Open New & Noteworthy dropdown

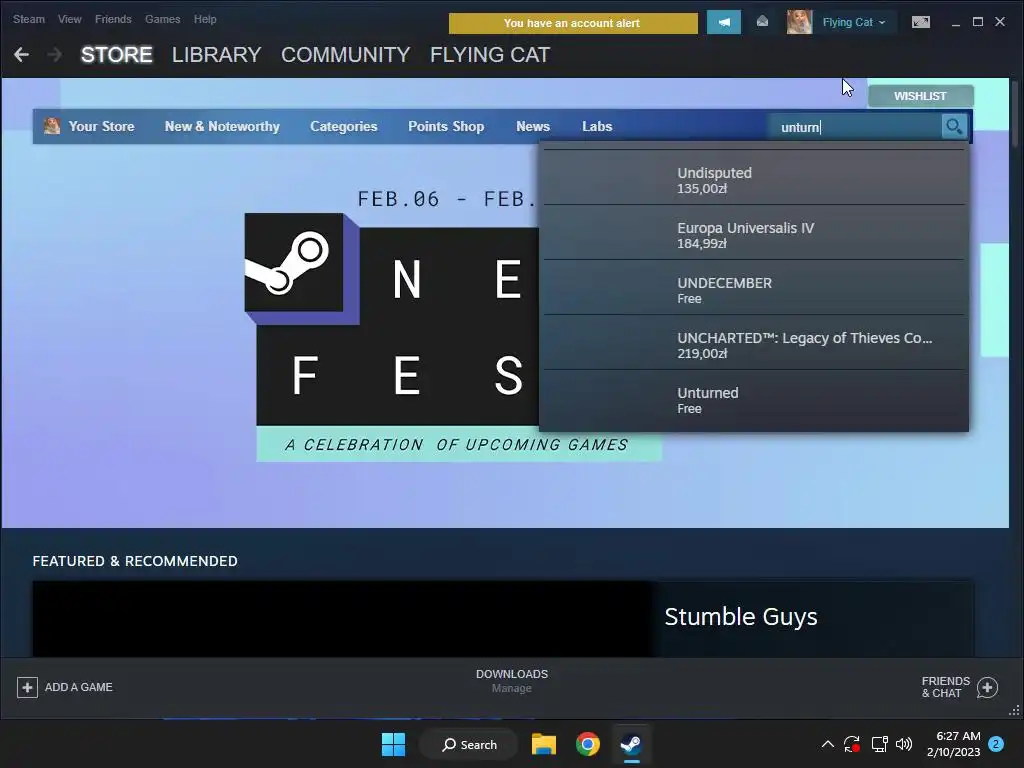(x=222, y=126)
